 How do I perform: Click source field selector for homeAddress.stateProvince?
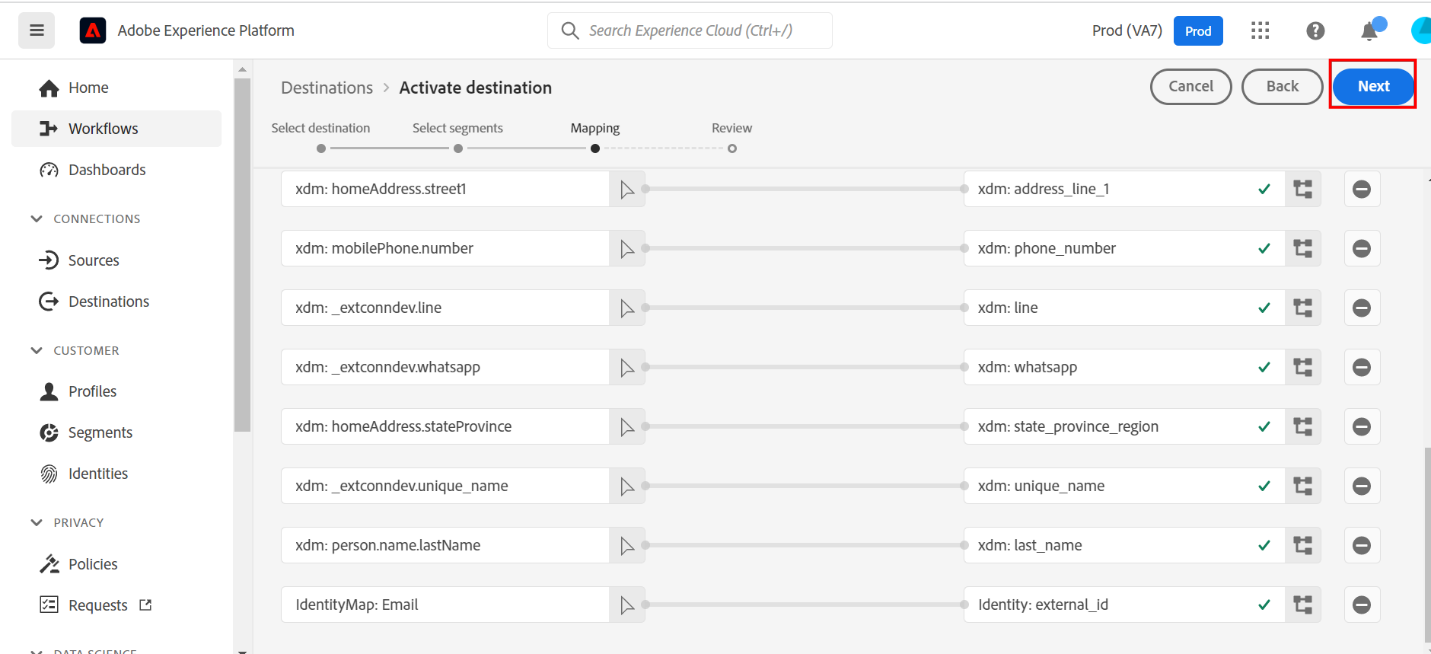627,427
